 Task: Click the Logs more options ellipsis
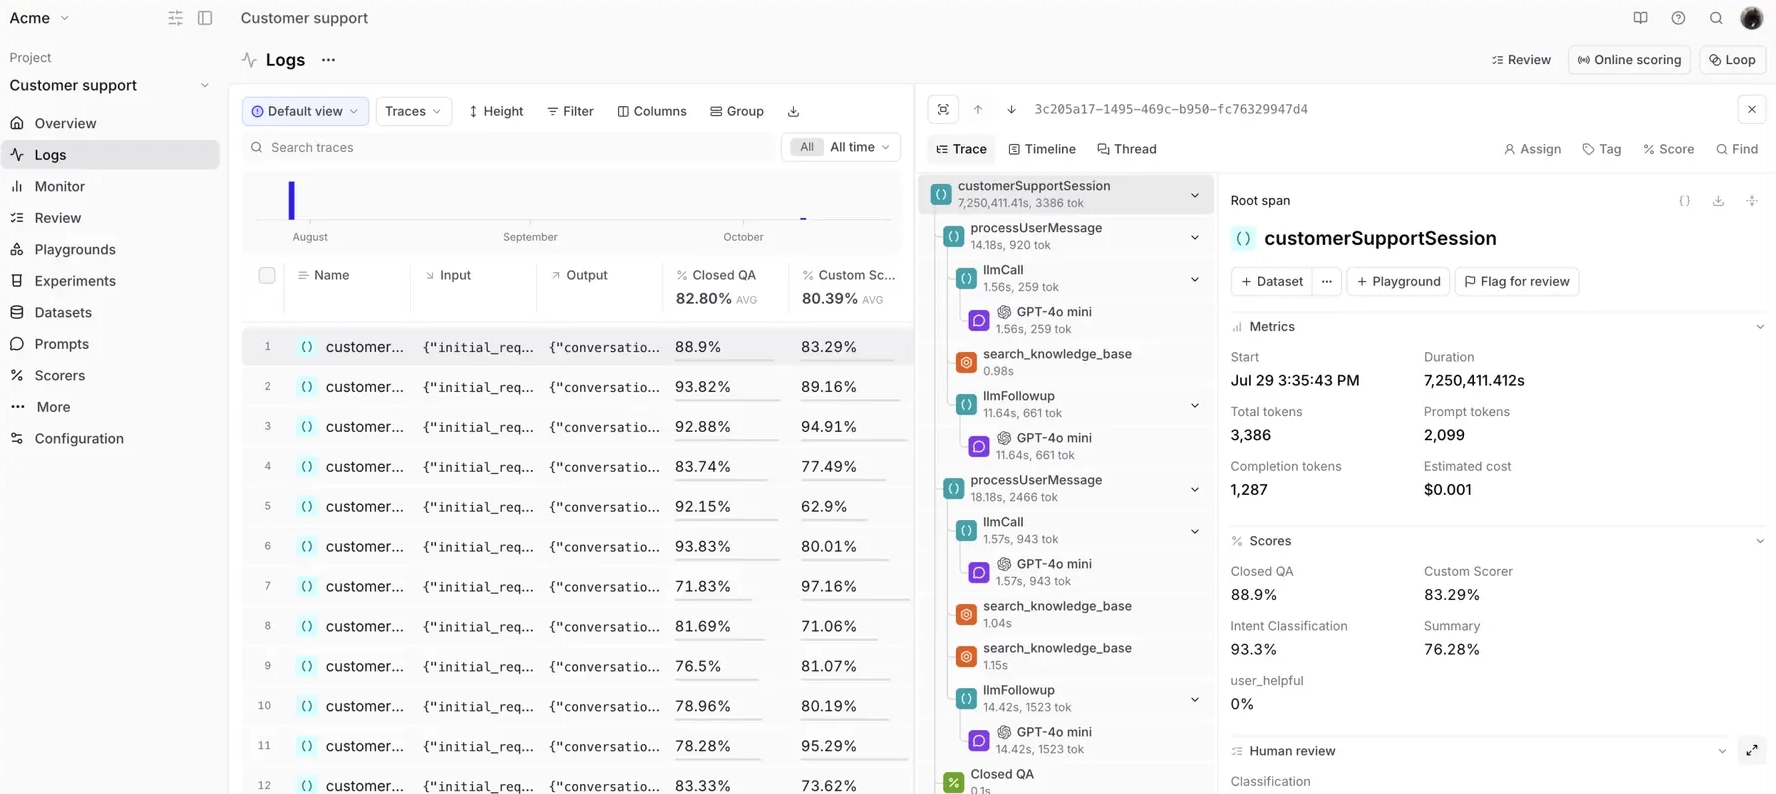(328, 60)
